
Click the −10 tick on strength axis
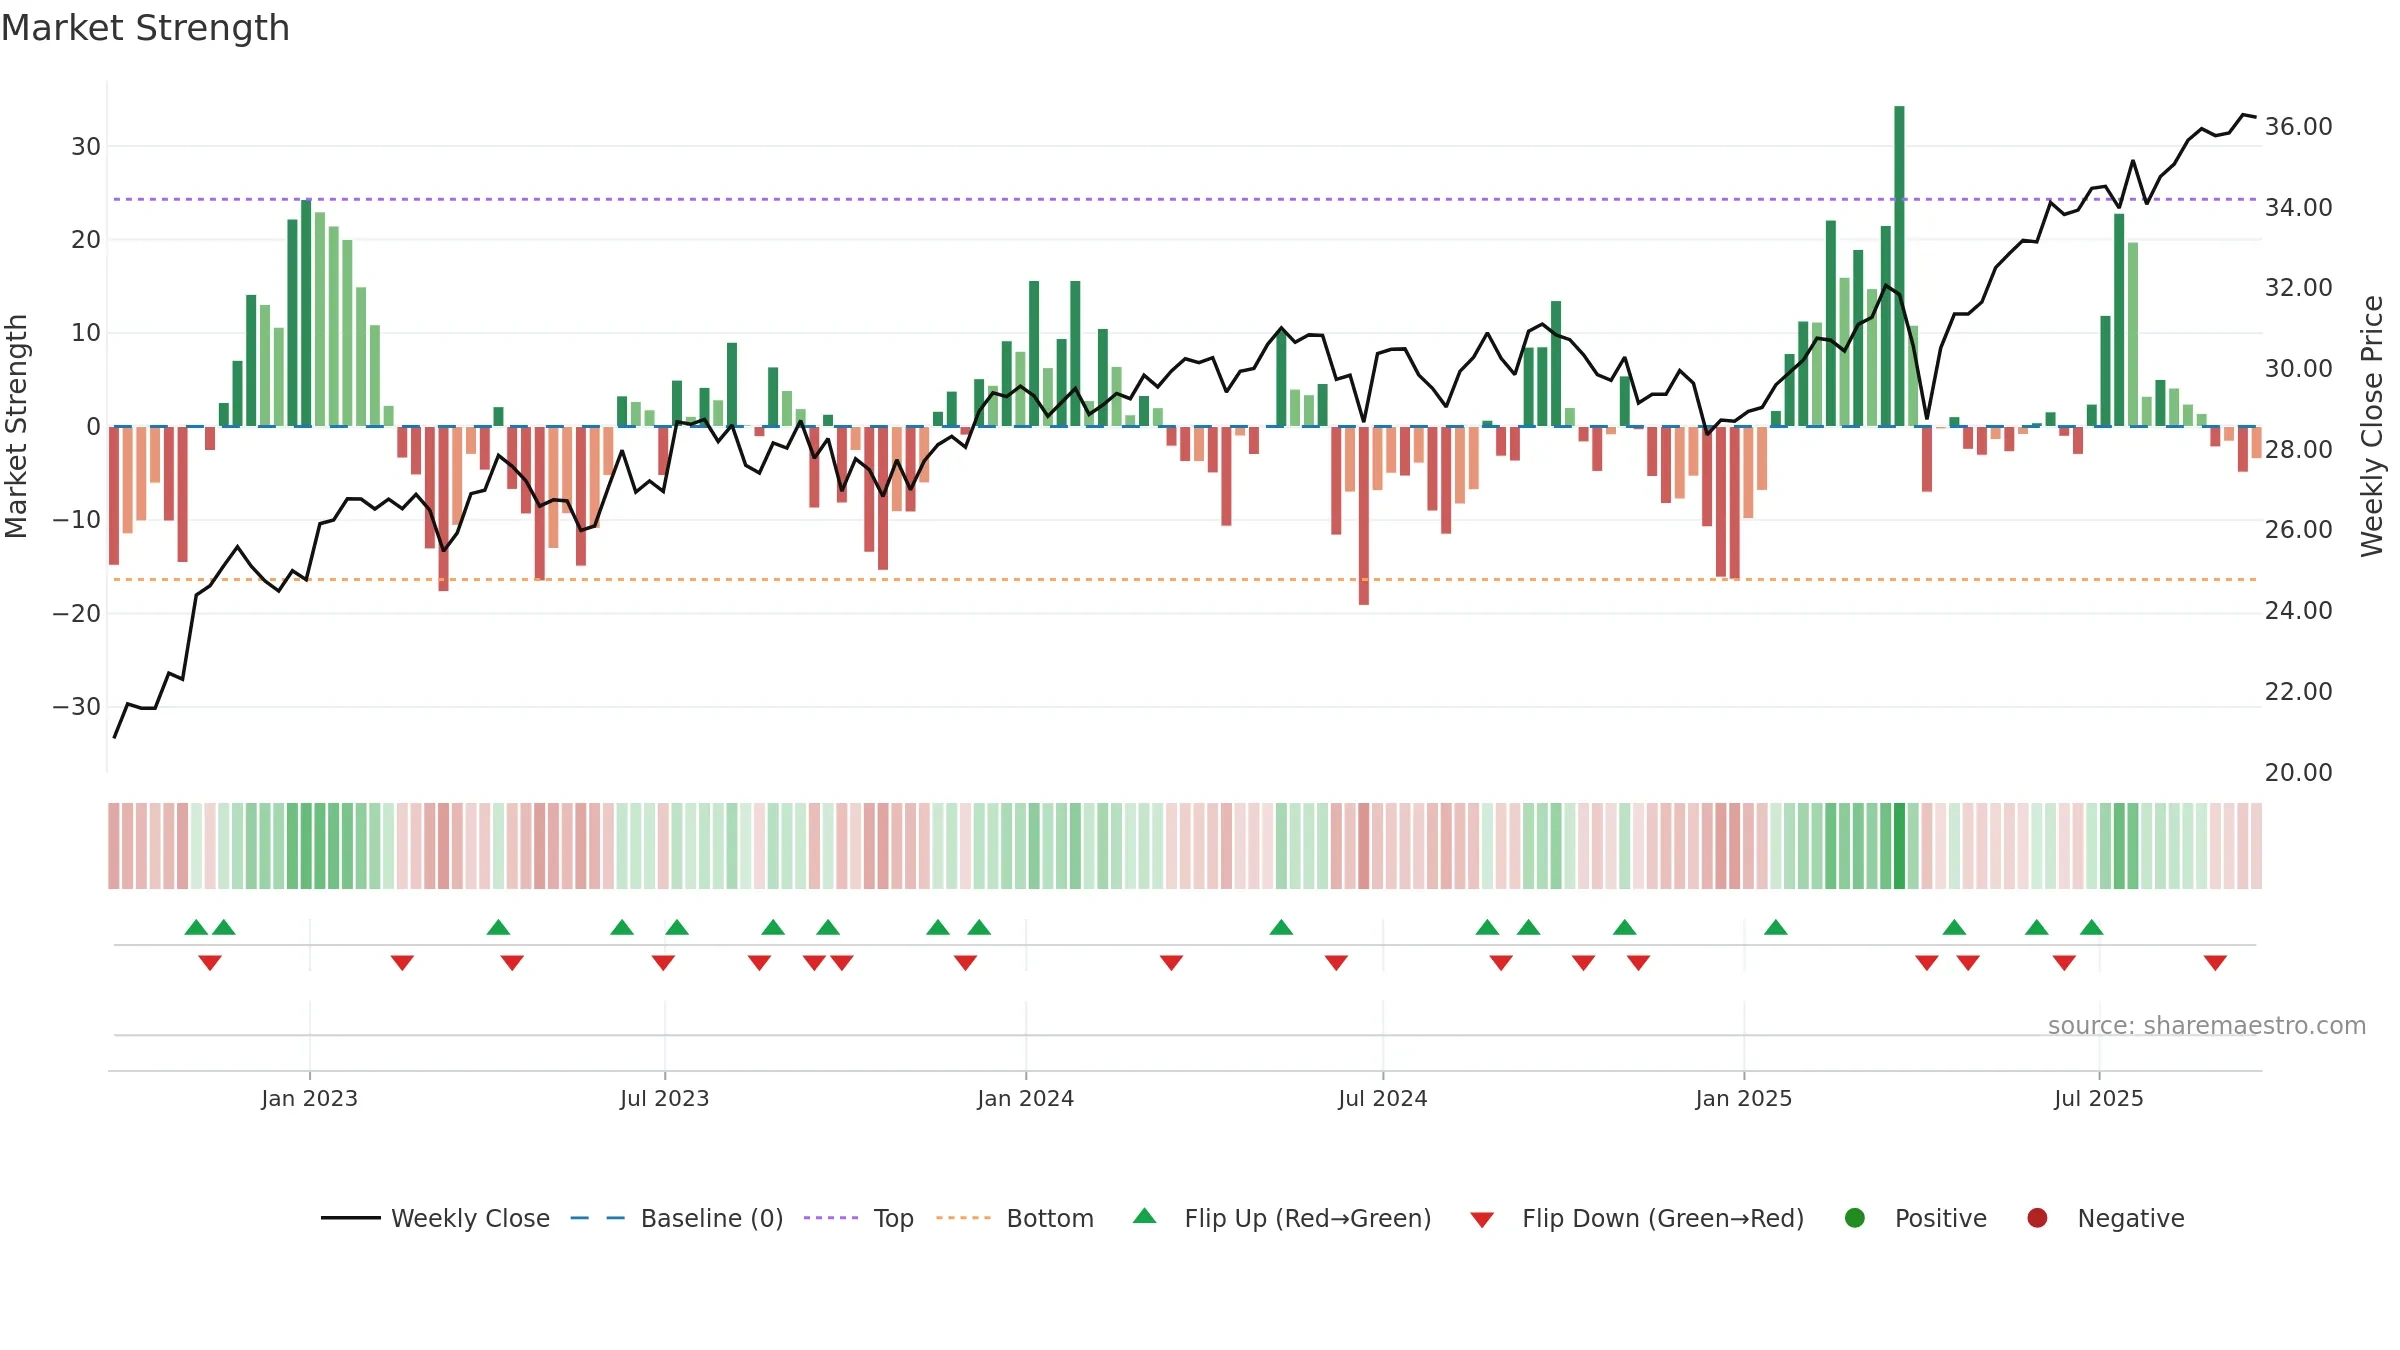(77, 519)
